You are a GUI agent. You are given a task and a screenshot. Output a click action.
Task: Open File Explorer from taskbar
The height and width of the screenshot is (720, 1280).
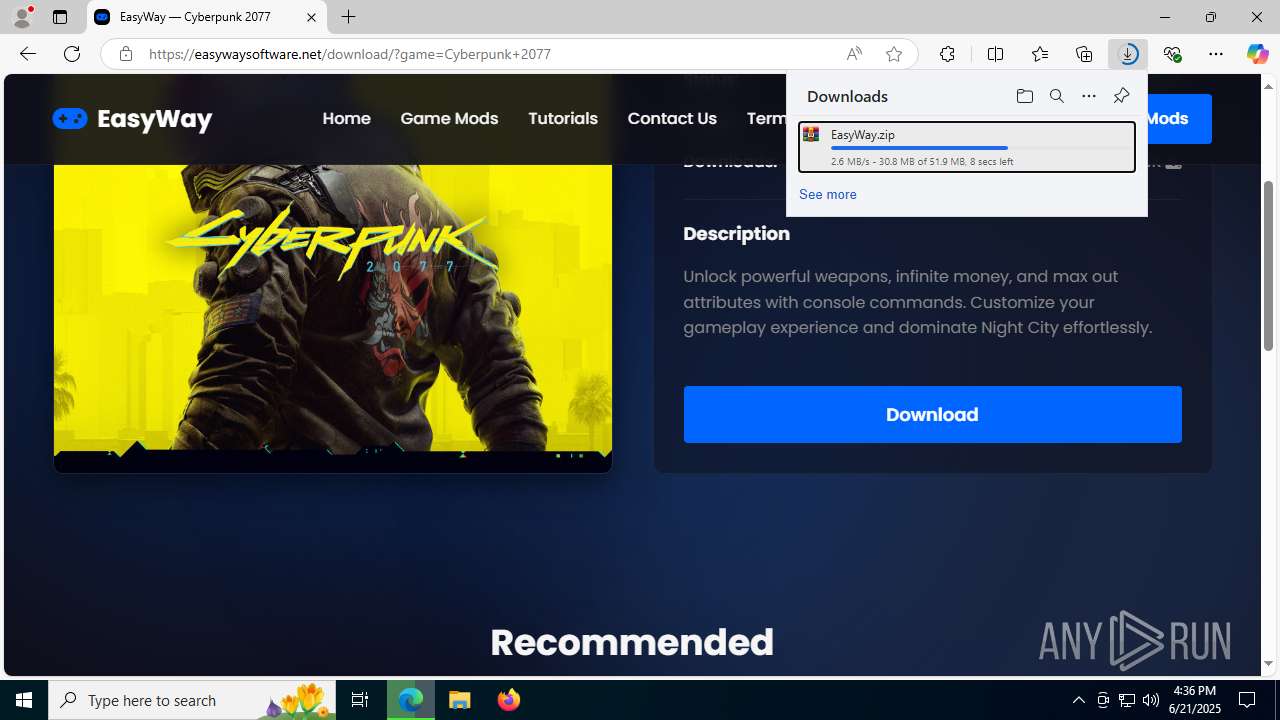[460, 700]
